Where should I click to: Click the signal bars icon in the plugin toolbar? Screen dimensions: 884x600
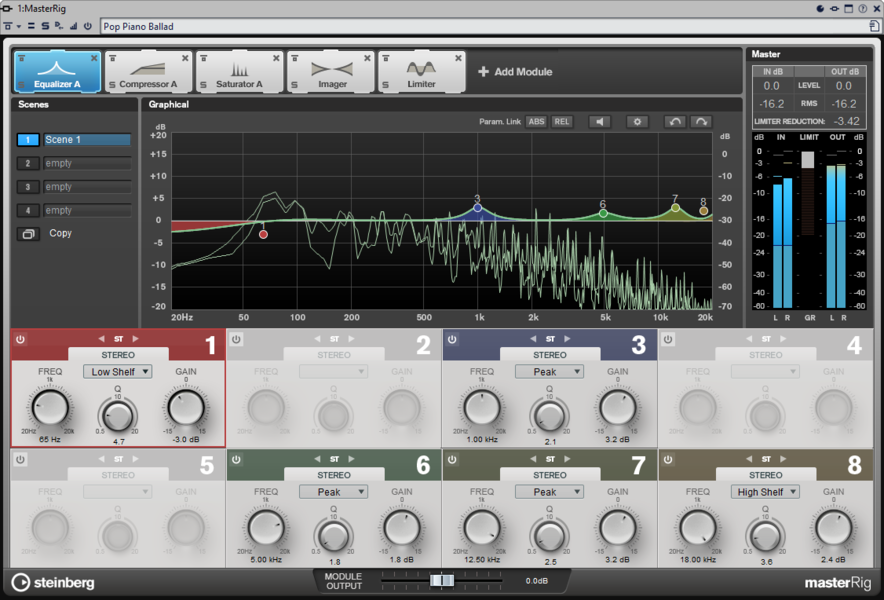coord(73,26)
